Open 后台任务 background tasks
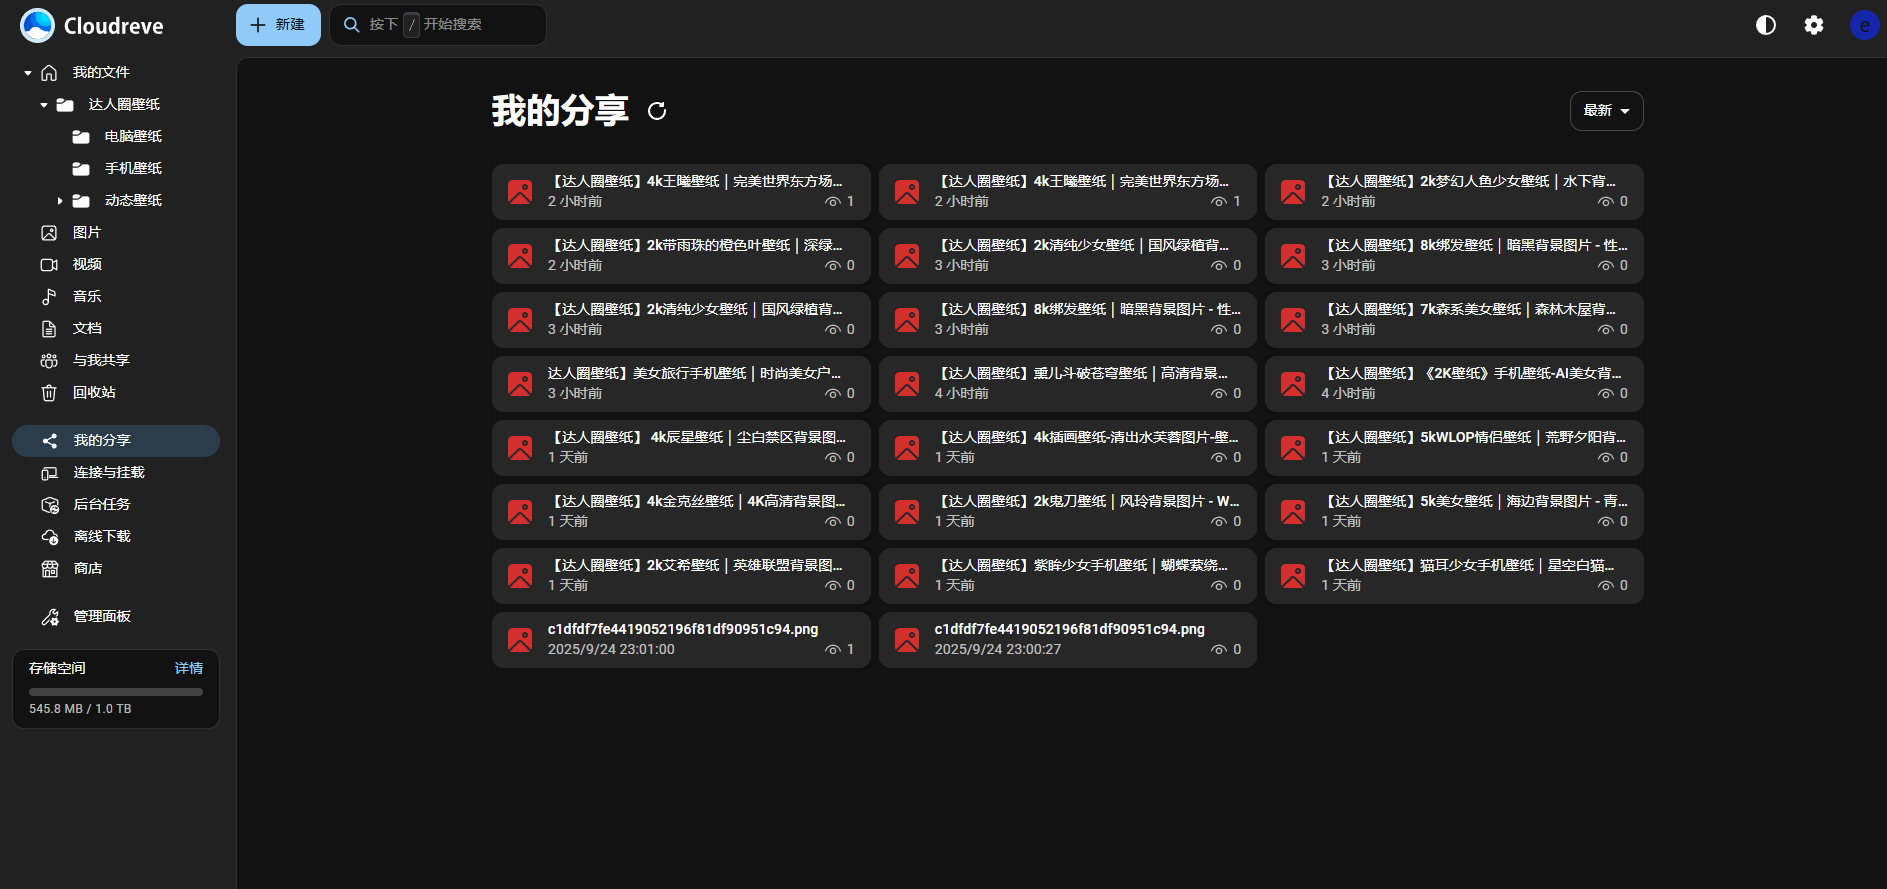Viewport: 1887px width, 889px height. pyautogui.click(x=101, y=505)
